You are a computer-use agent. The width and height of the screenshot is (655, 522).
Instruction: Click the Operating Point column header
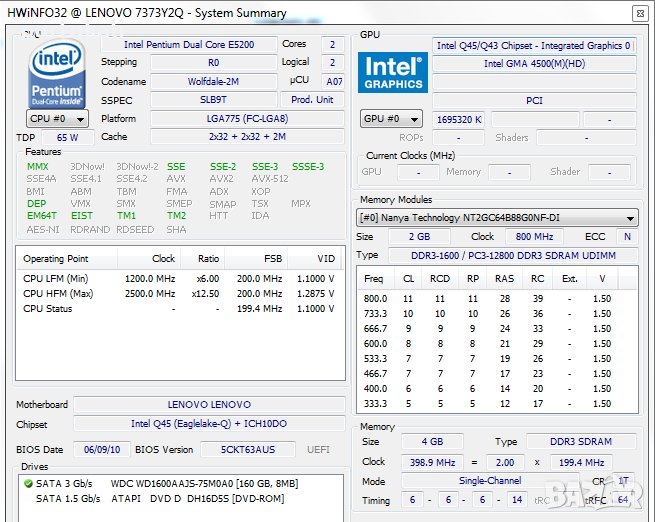tap(57, 258)
